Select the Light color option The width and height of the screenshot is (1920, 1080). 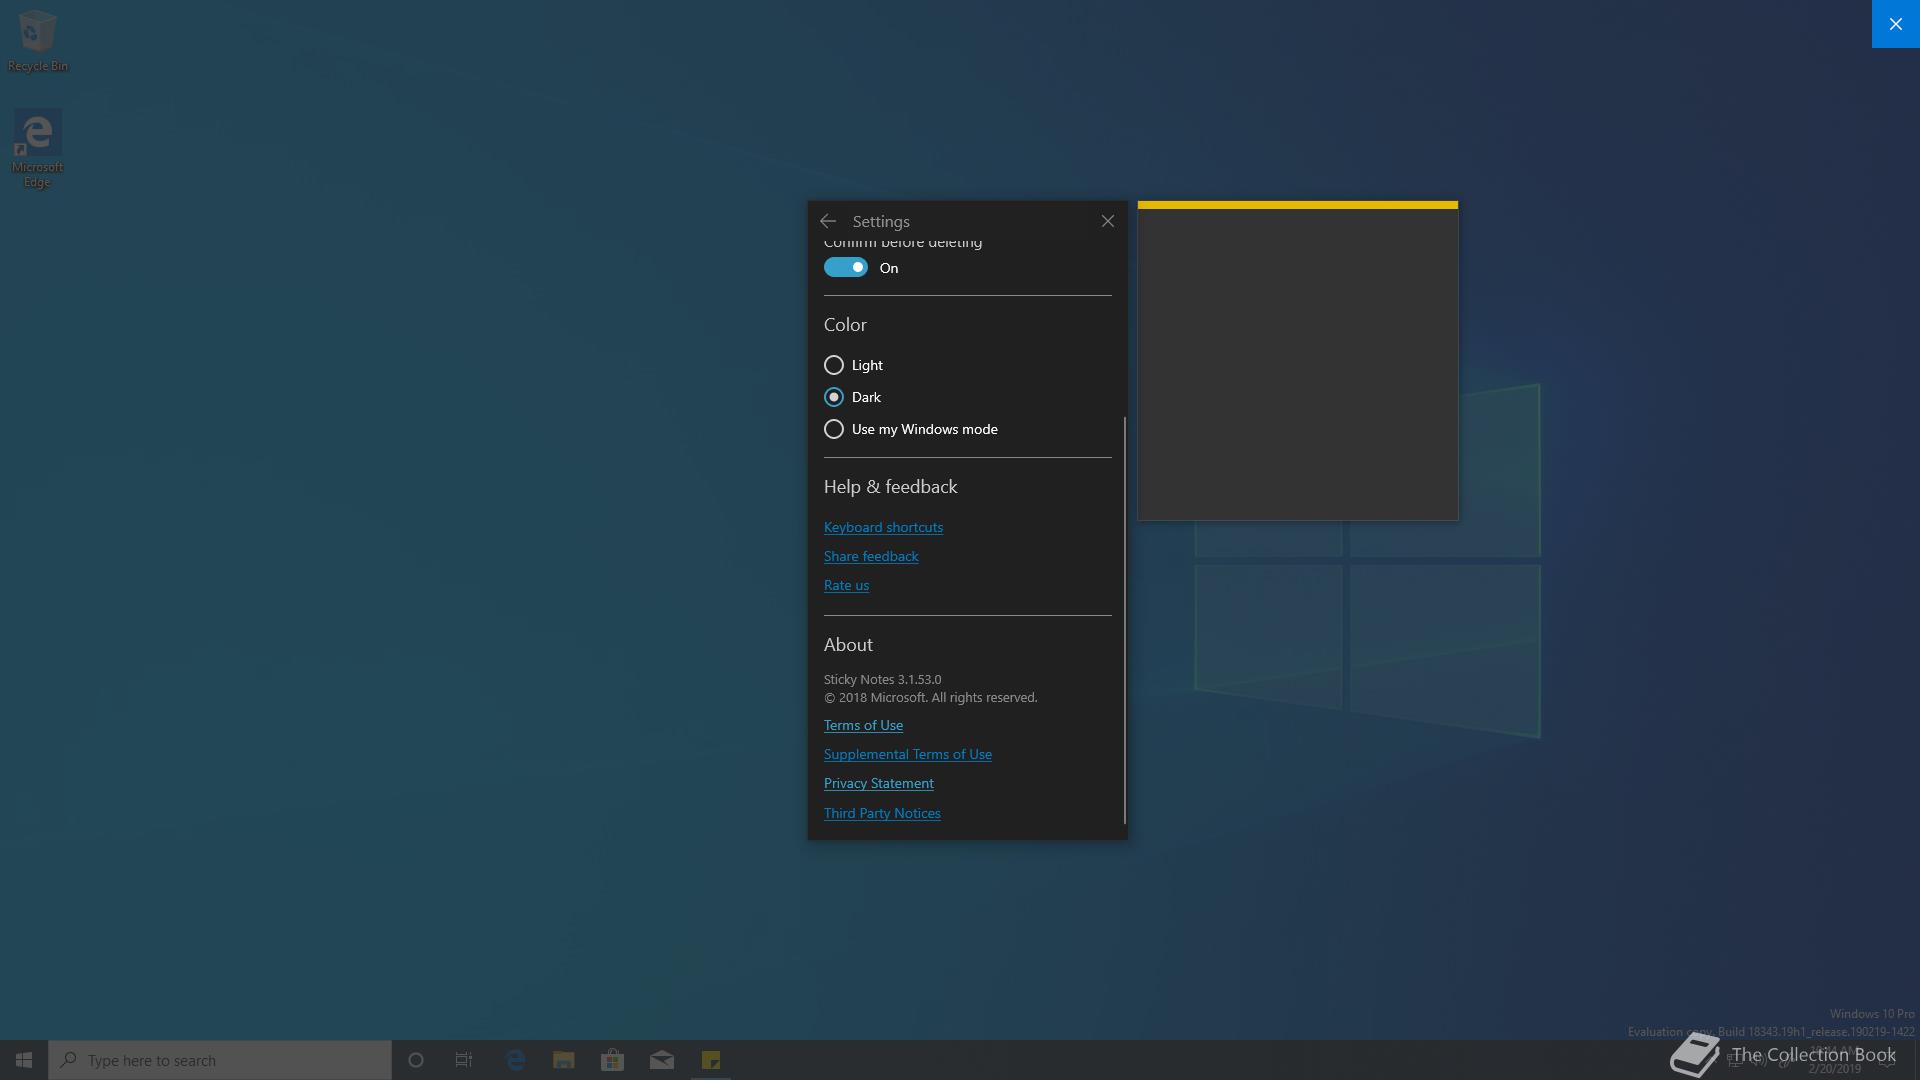point(834,365)
